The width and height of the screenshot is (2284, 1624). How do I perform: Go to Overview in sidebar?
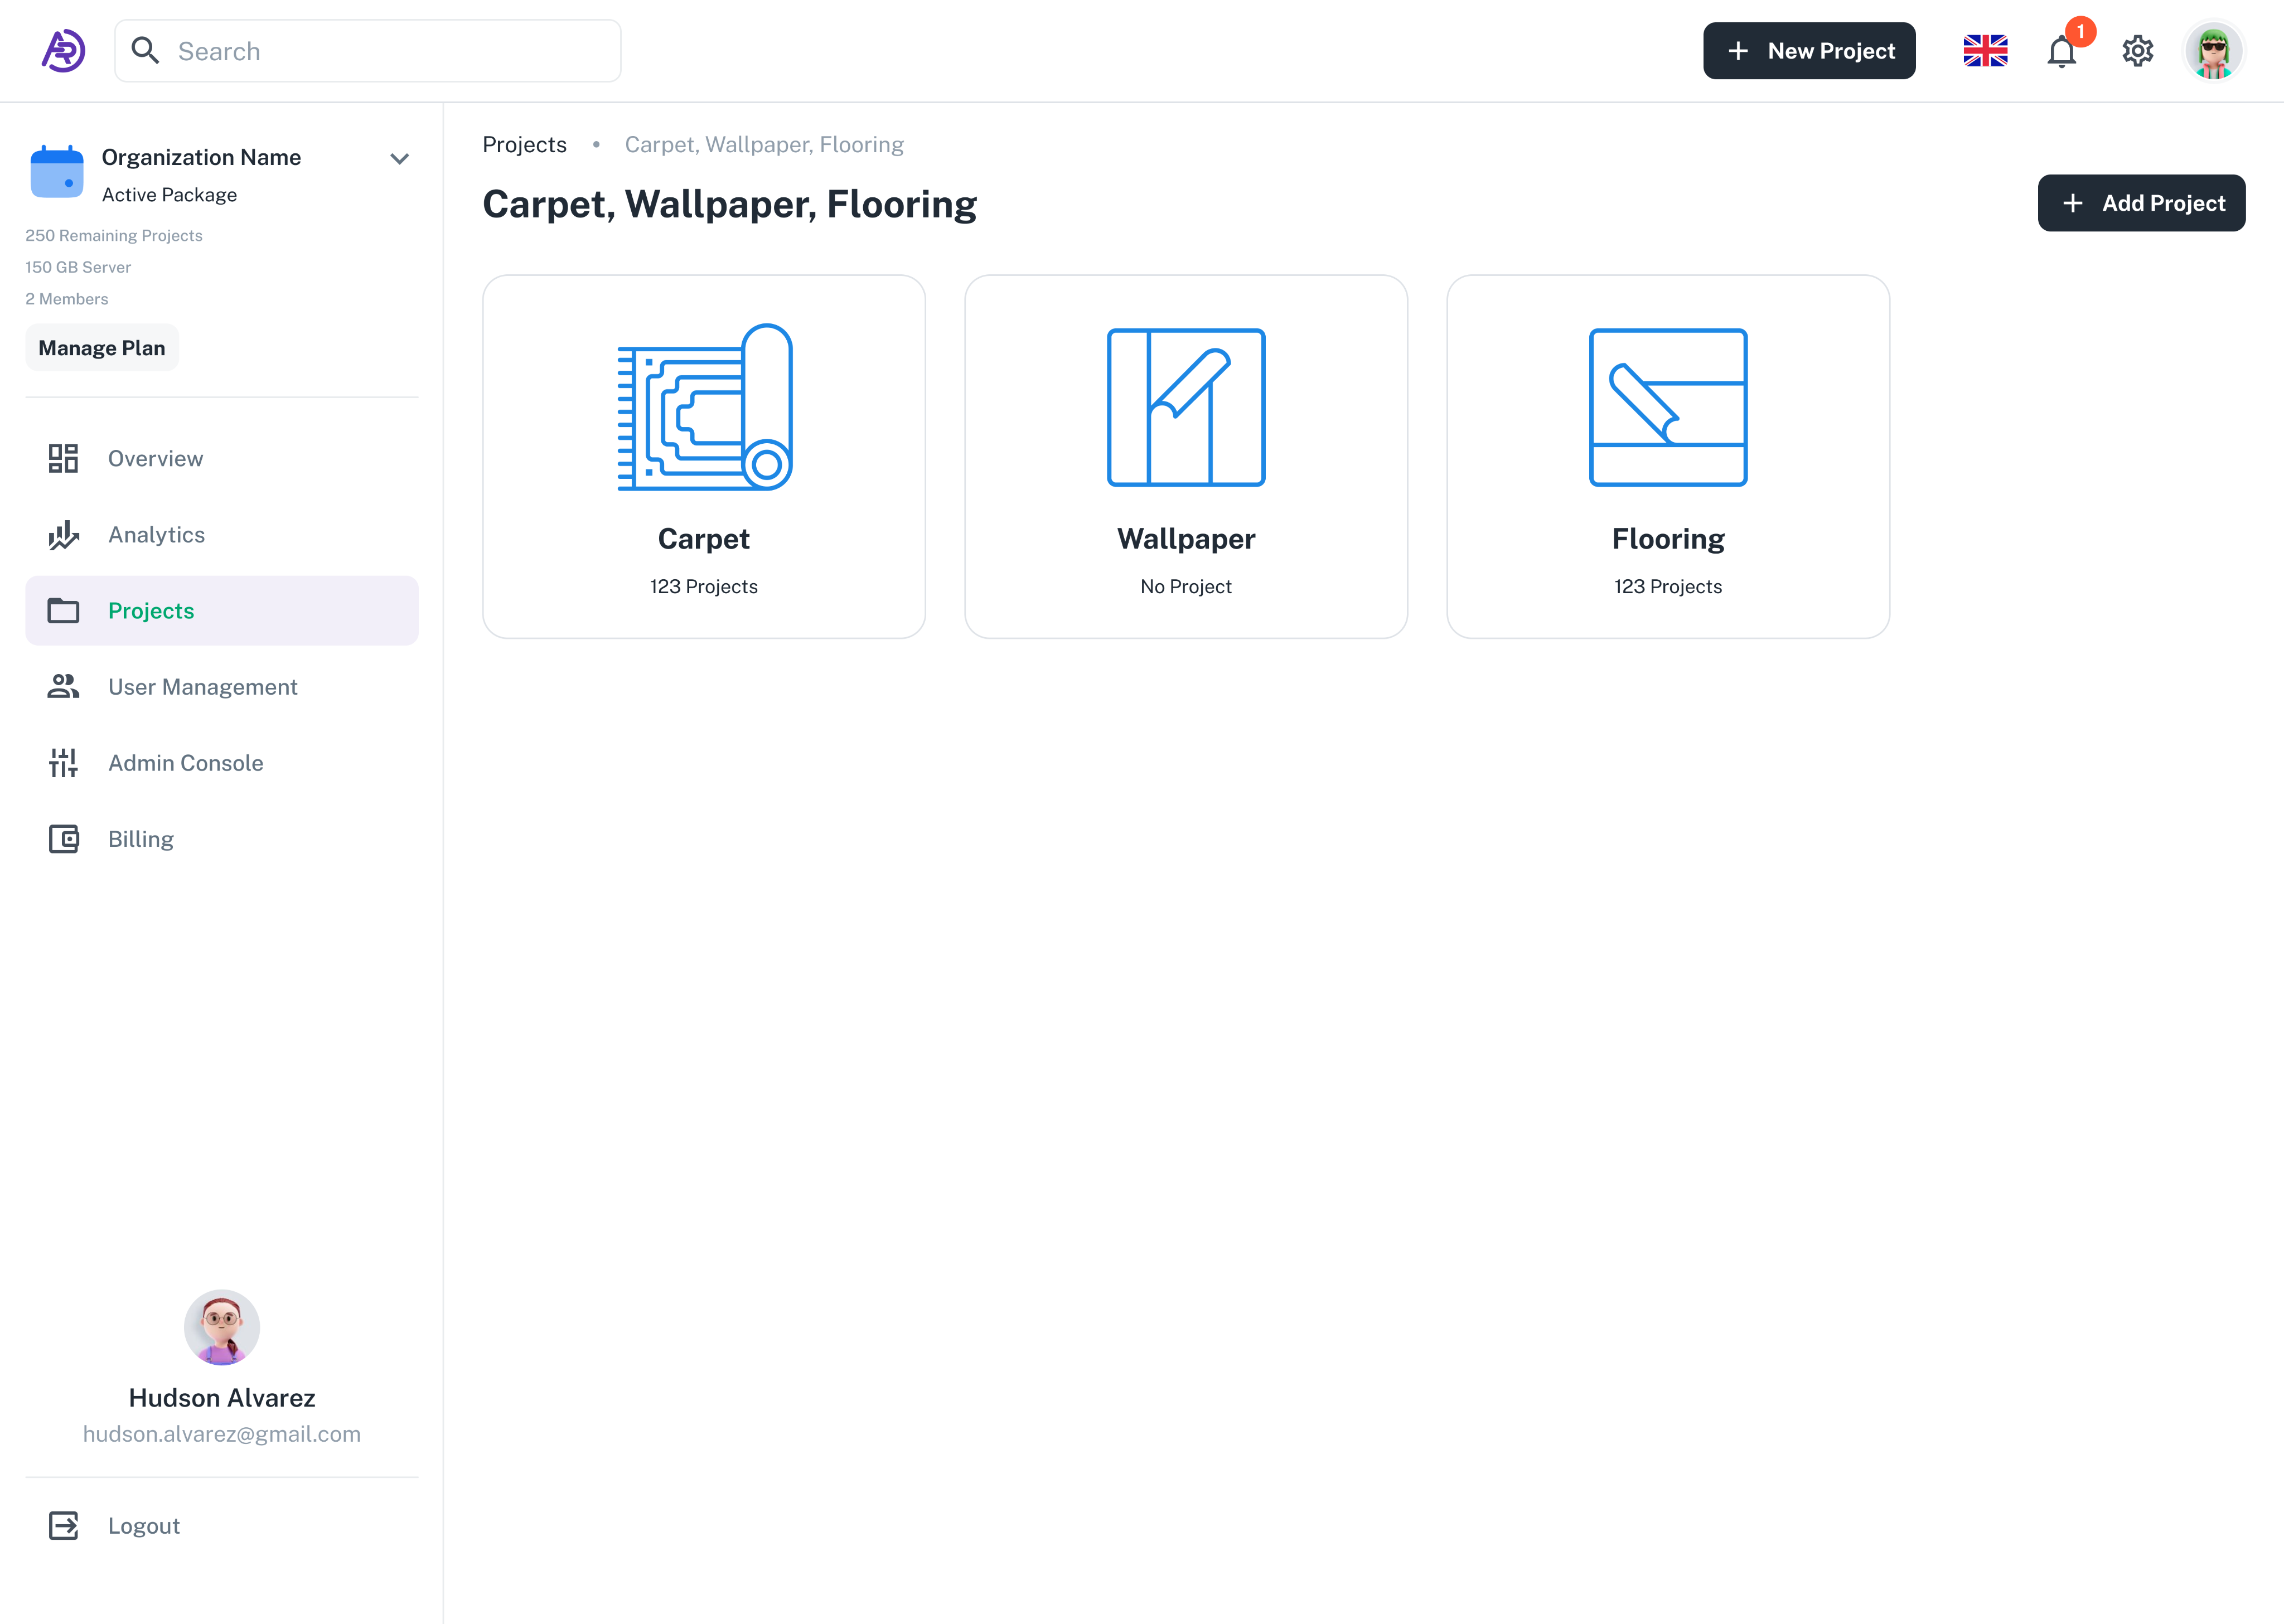(x=155, y=459)
